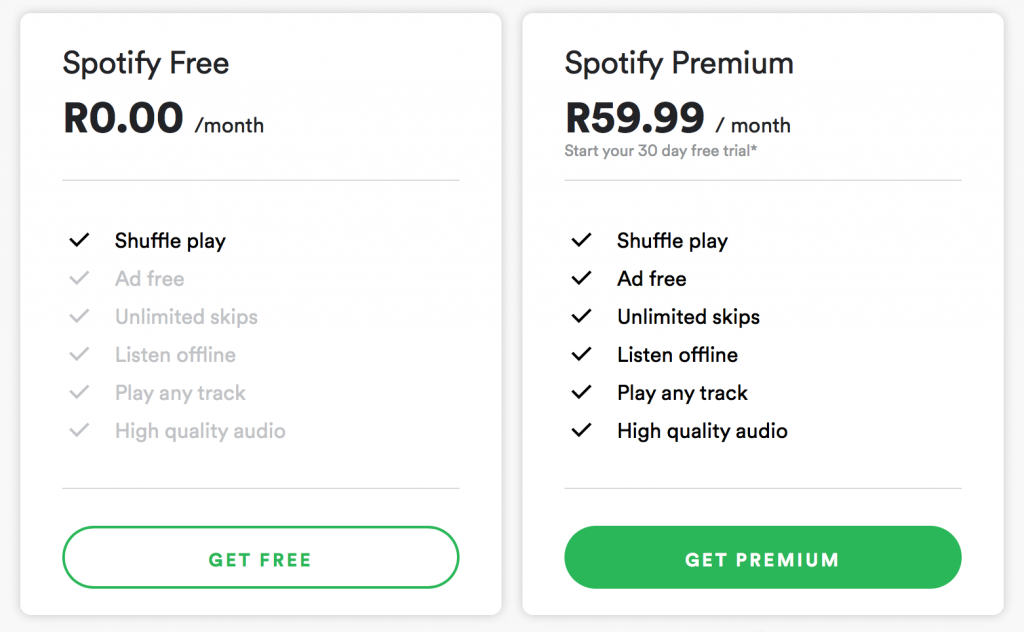Viewport: 1024px width, 632px height.
Task: Click the R0.00 price text
Action: click(124, 119)
